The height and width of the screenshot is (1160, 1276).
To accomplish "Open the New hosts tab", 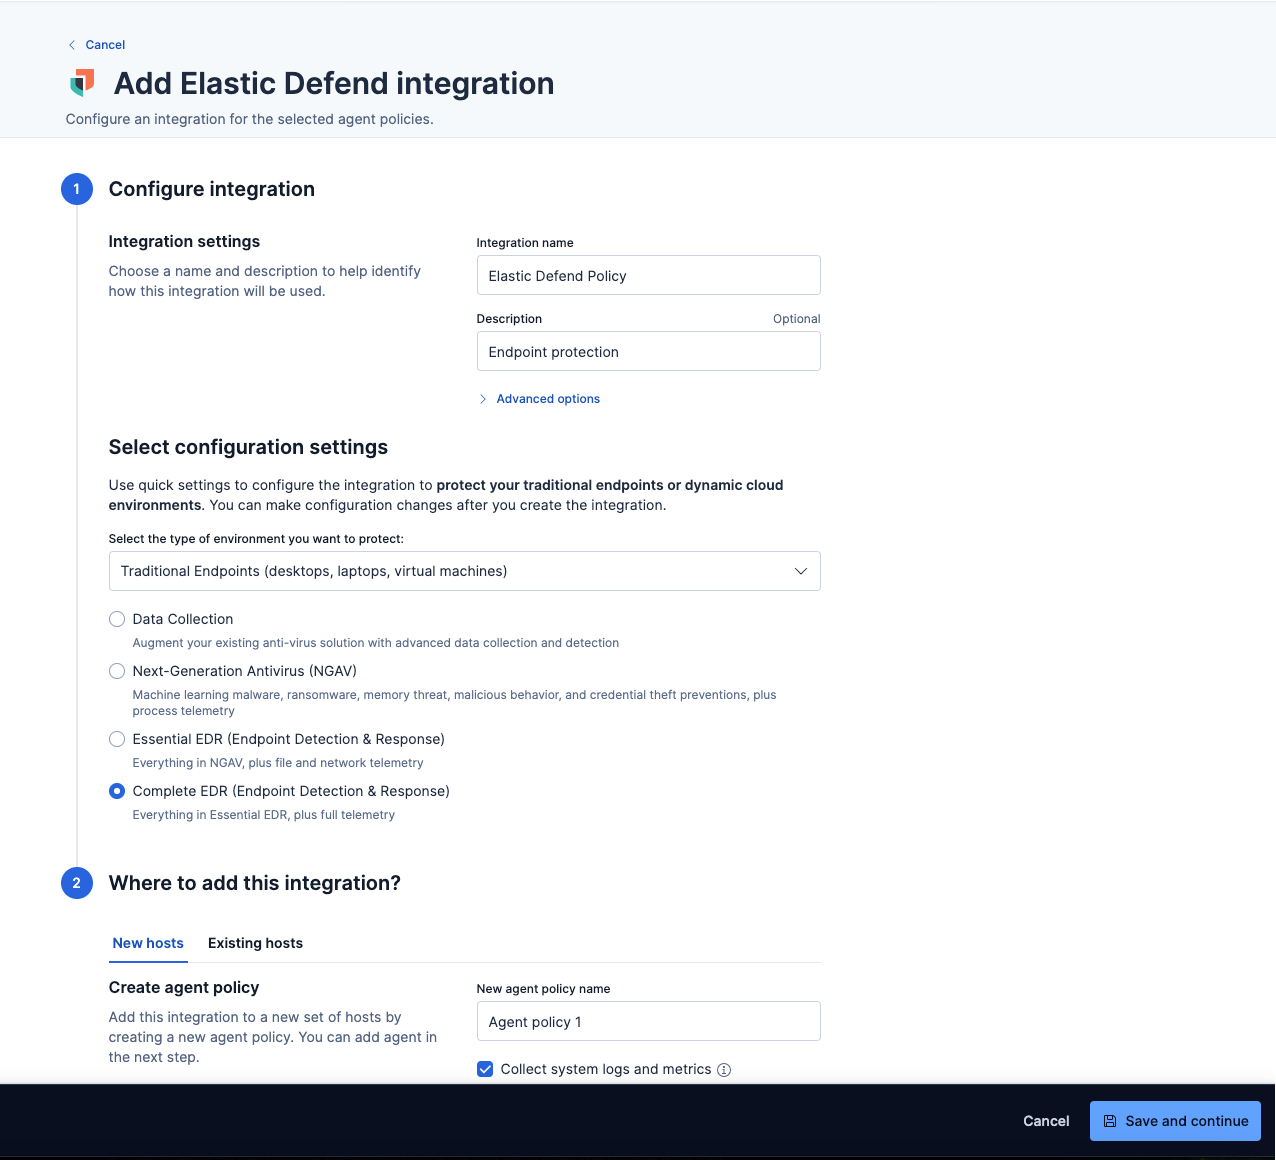I will pyautogui.click(x=147, y=943).
